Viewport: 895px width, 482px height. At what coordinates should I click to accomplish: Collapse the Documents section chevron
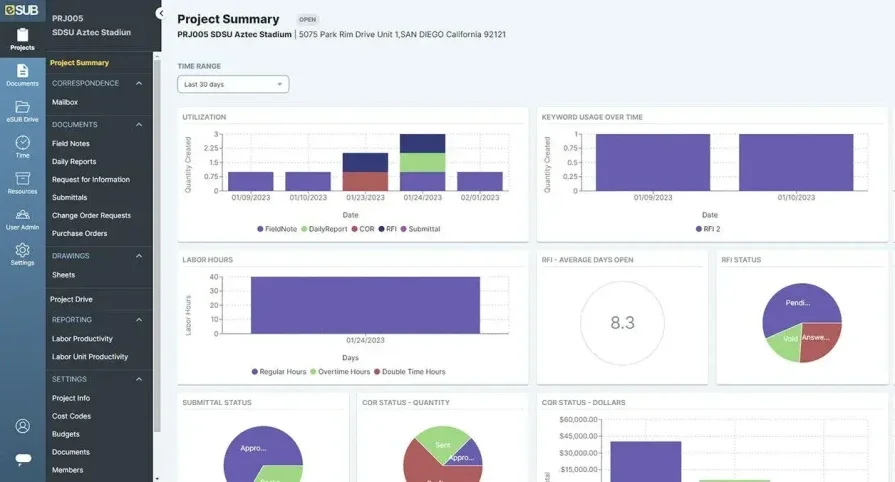point(139,124)
